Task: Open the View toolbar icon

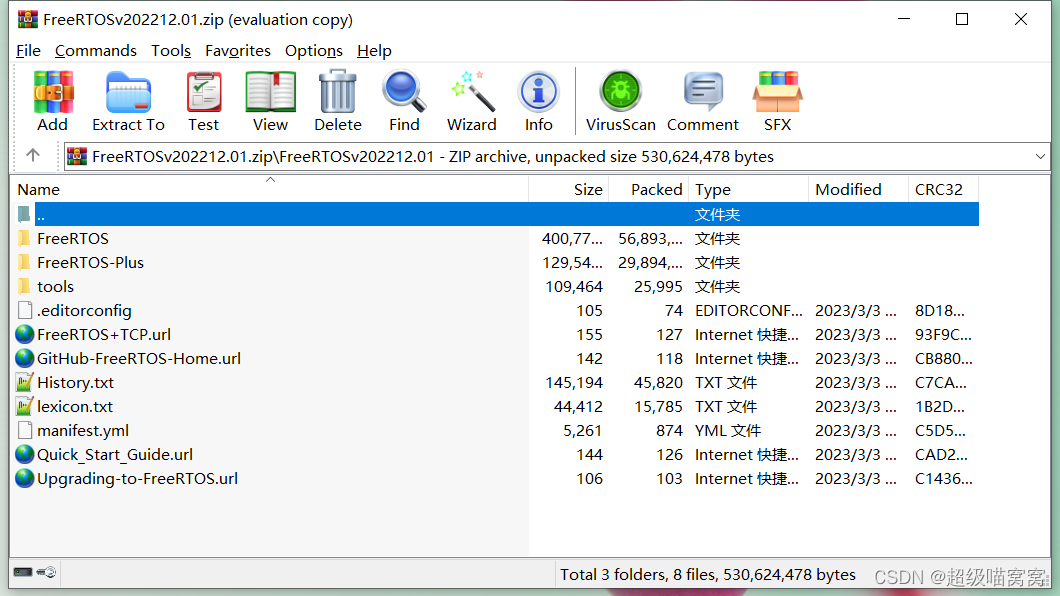Action: point(270,92)
